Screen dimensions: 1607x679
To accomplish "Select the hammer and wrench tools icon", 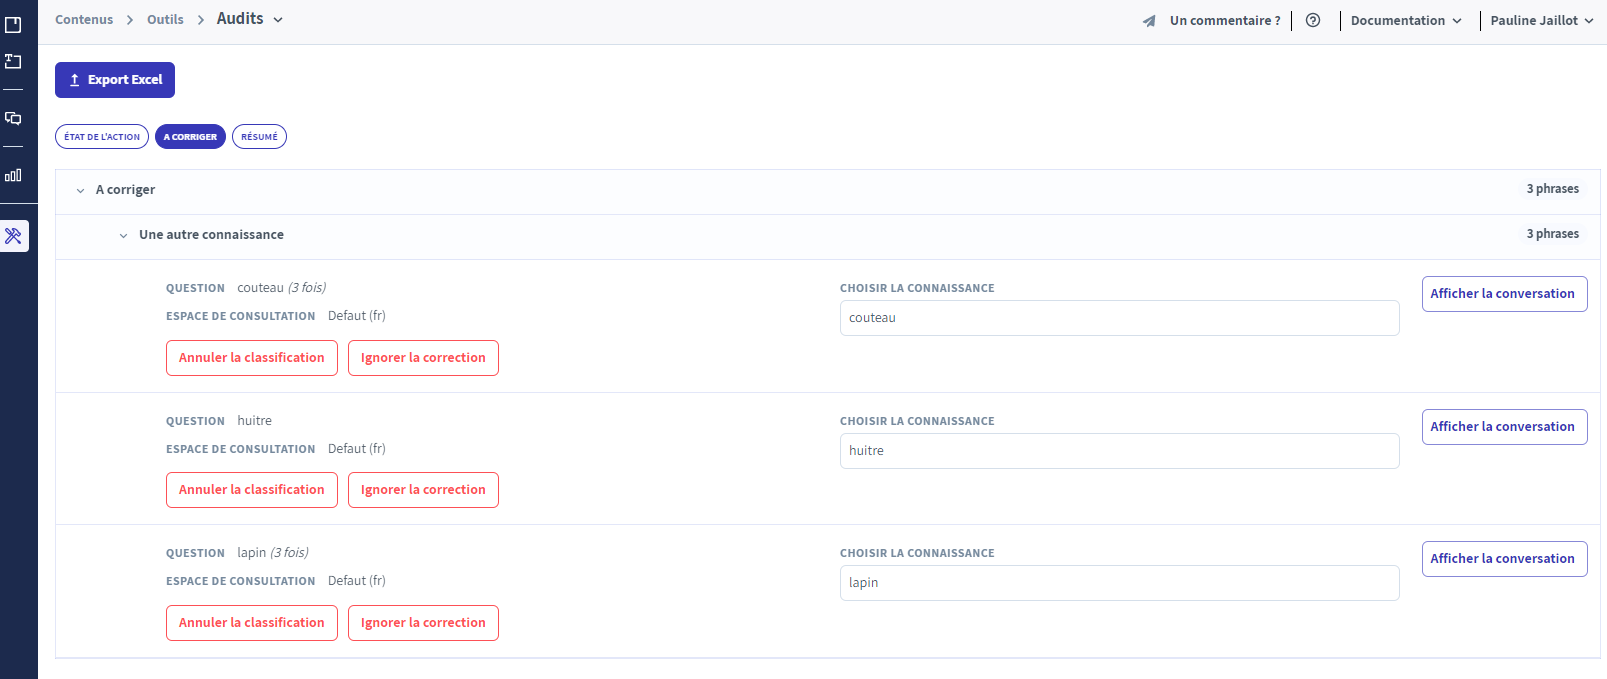I will 14,236.
